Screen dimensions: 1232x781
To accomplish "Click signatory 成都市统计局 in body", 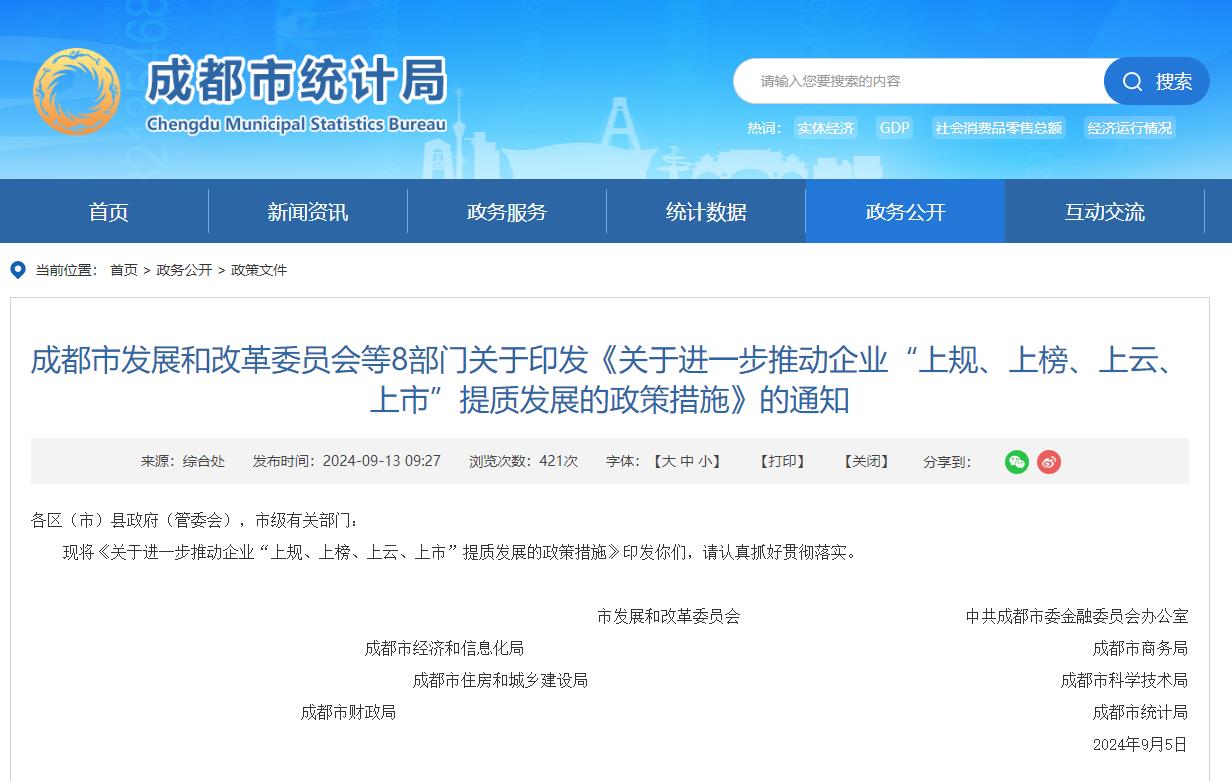I will [1140, 713].
